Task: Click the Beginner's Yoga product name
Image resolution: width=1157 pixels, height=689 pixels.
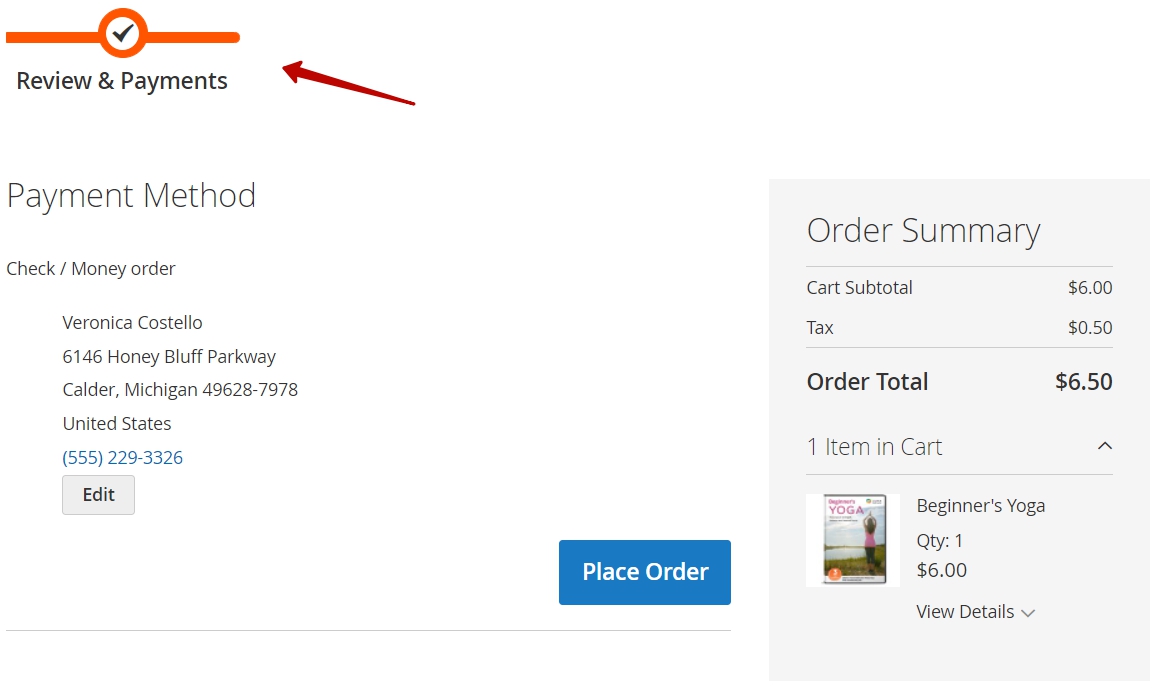Action: pyautogui.click(x=981, y=506)
